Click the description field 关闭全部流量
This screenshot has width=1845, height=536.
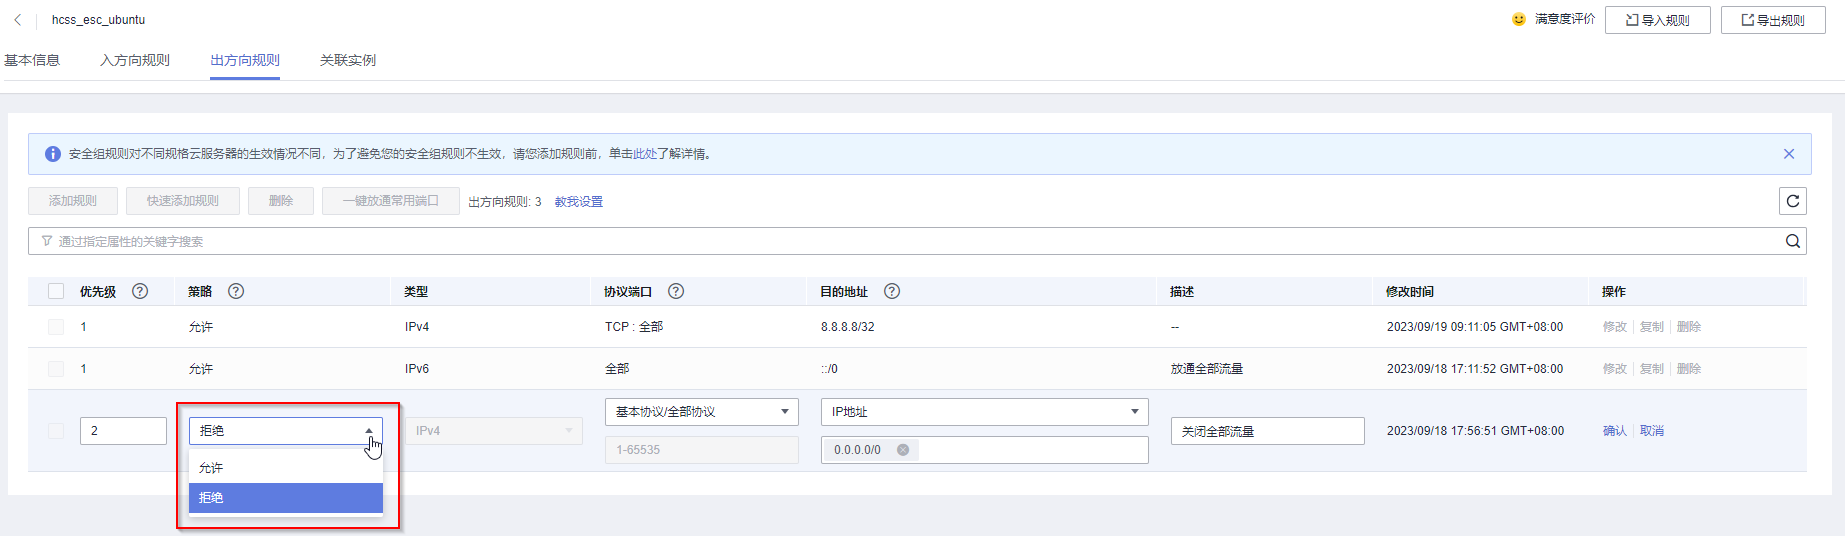[x=1268, y=431]
